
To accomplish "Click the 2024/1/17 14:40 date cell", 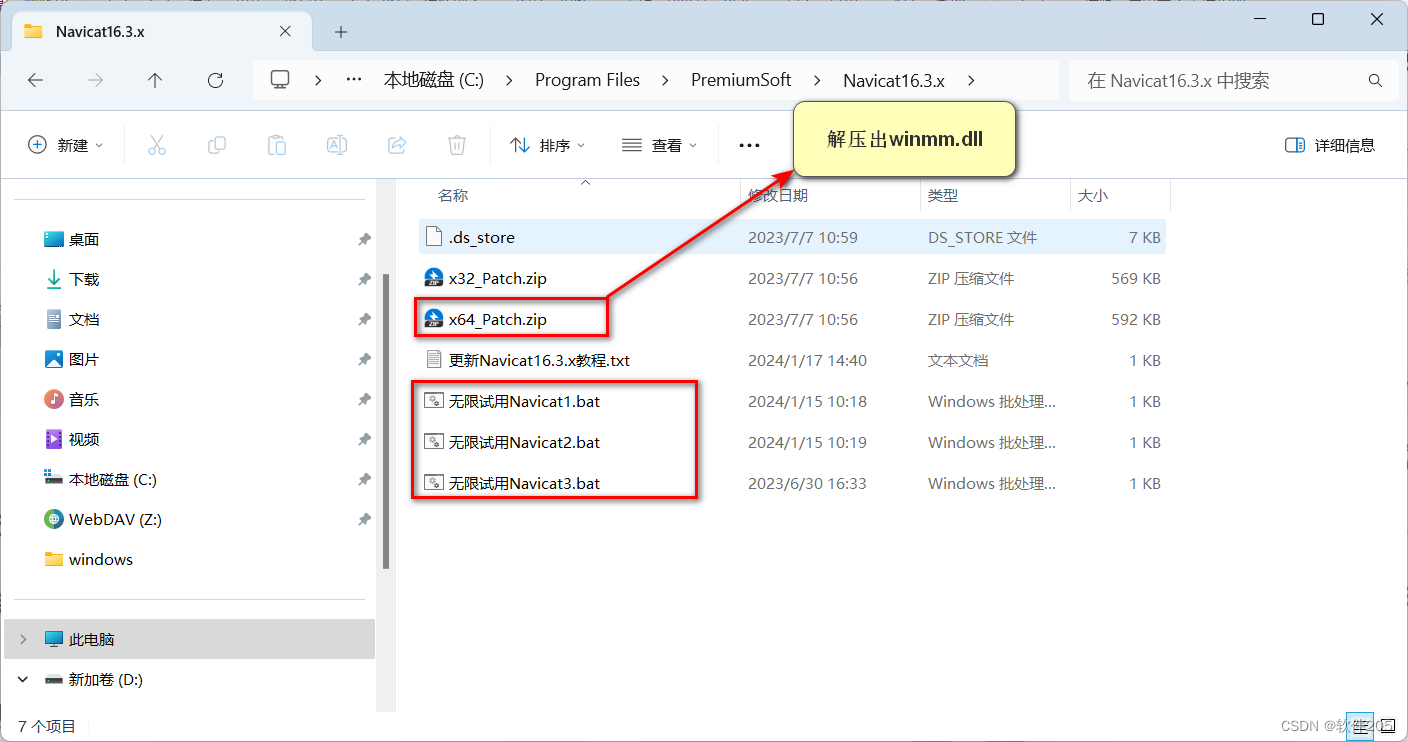I will pyautogui.click(x=807, y=360).
